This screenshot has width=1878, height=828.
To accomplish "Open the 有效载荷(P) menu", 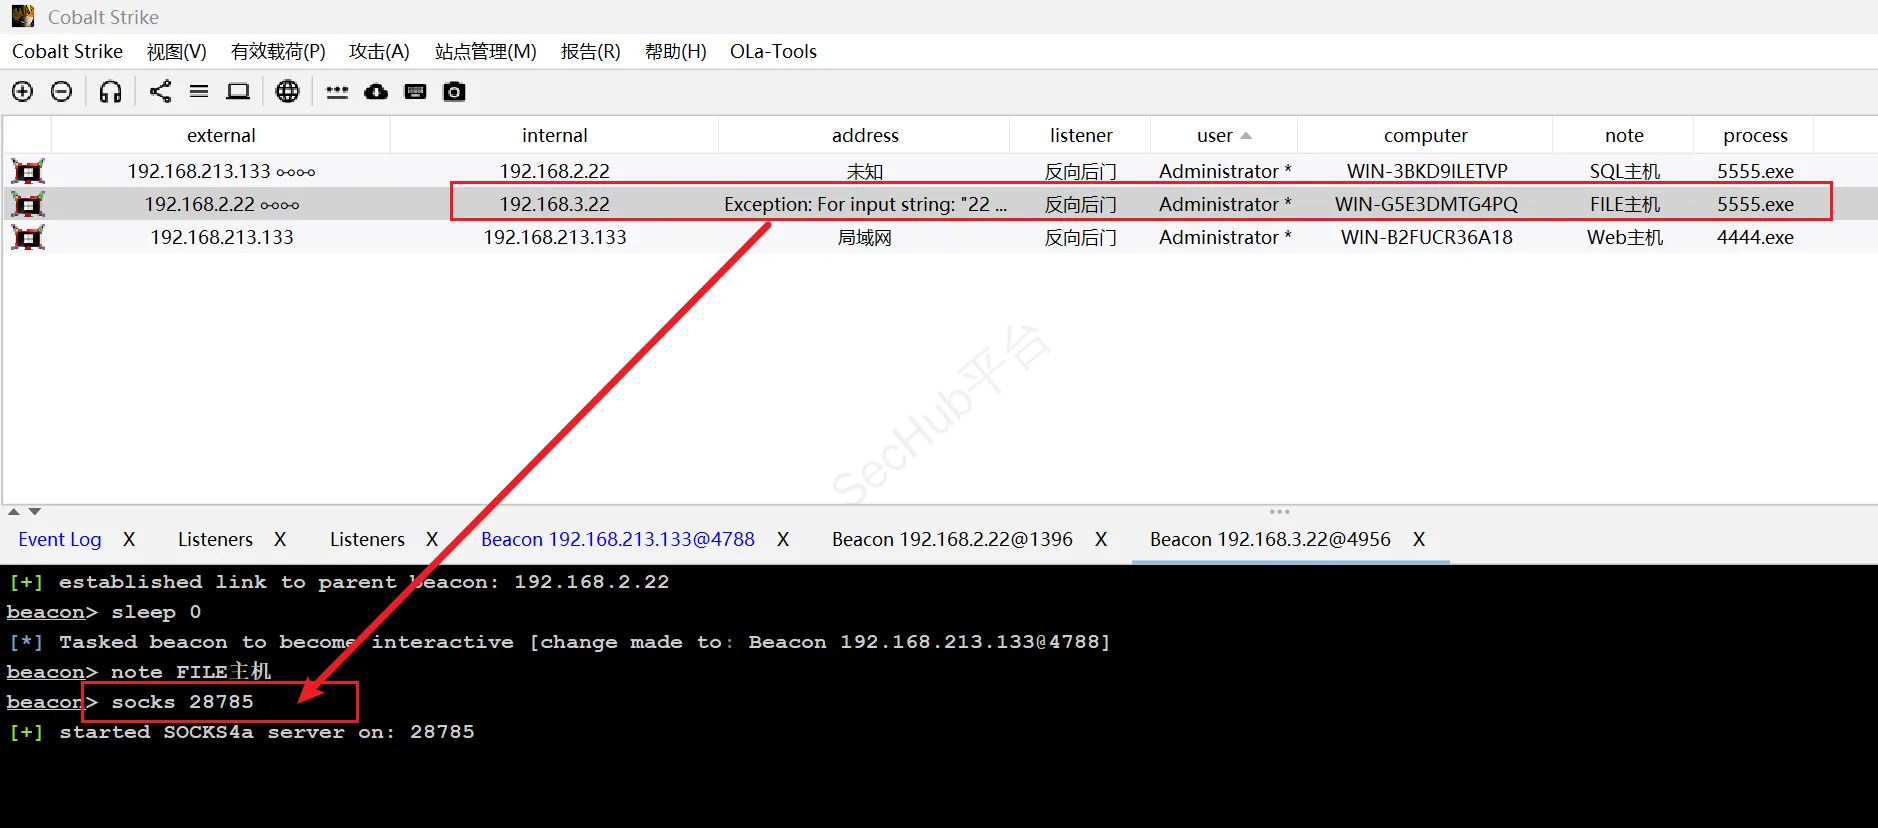I will 278,51.
